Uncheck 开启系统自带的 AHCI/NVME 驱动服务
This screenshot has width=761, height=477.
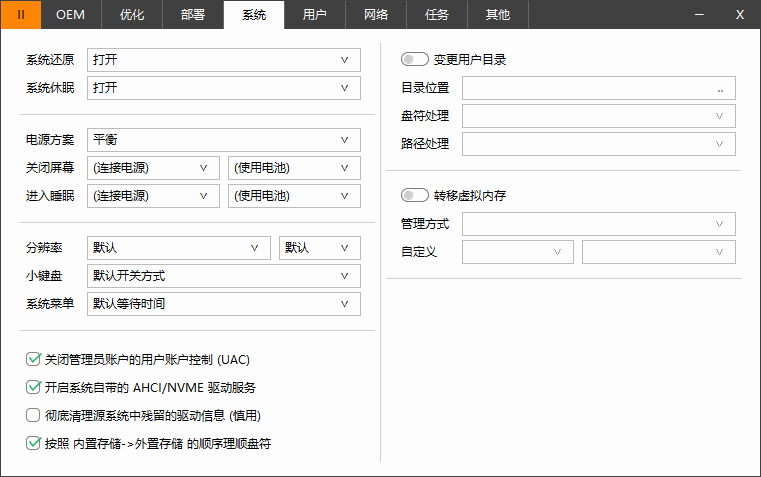tap(33, 387)
